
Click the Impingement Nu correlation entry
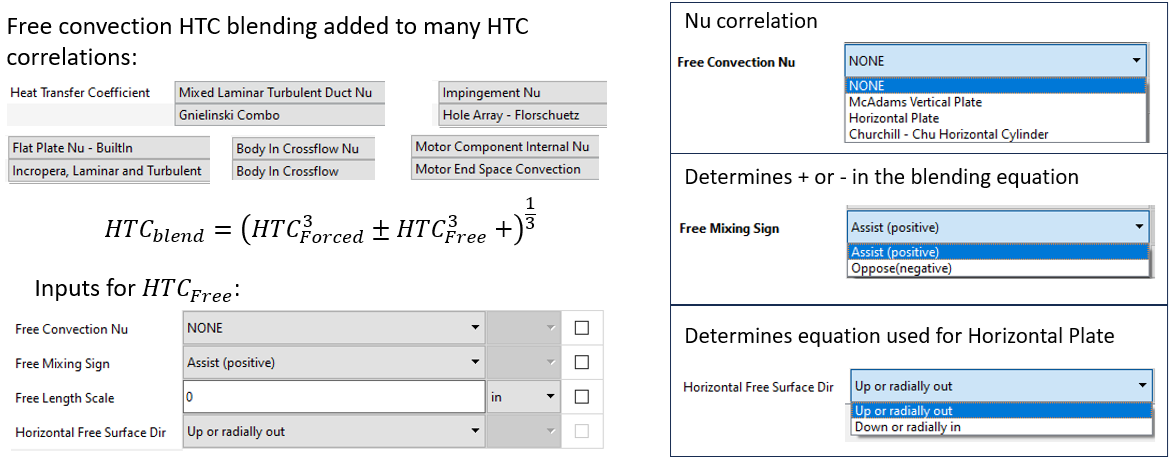tap(522, 93)
